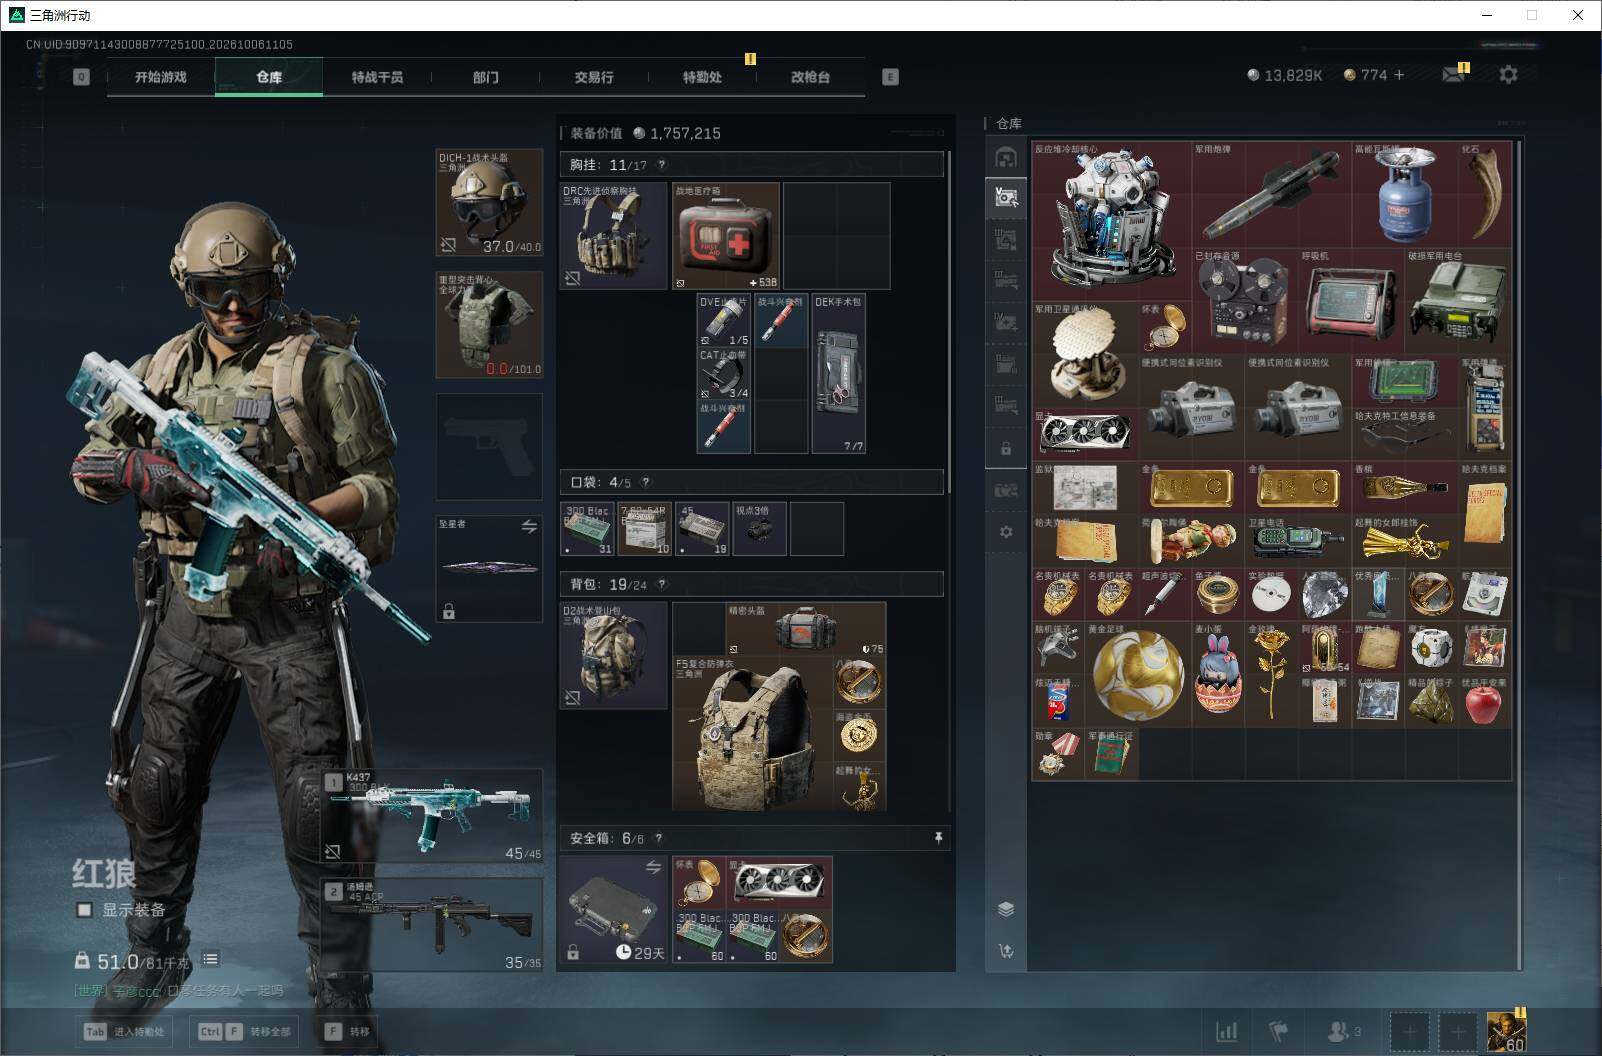Select the 战地医疗箱 first aid item
The width and height of the screenshot is (1602, 1056).
coord(726,236)
